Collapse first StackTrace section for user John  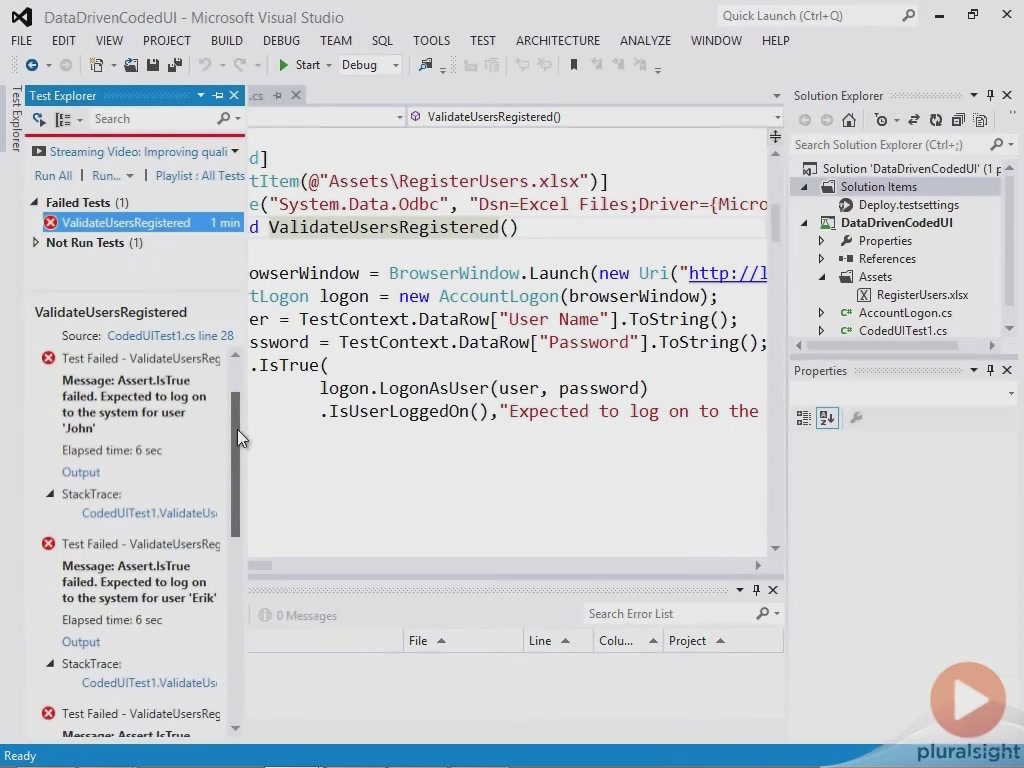(x=50, y=494)
